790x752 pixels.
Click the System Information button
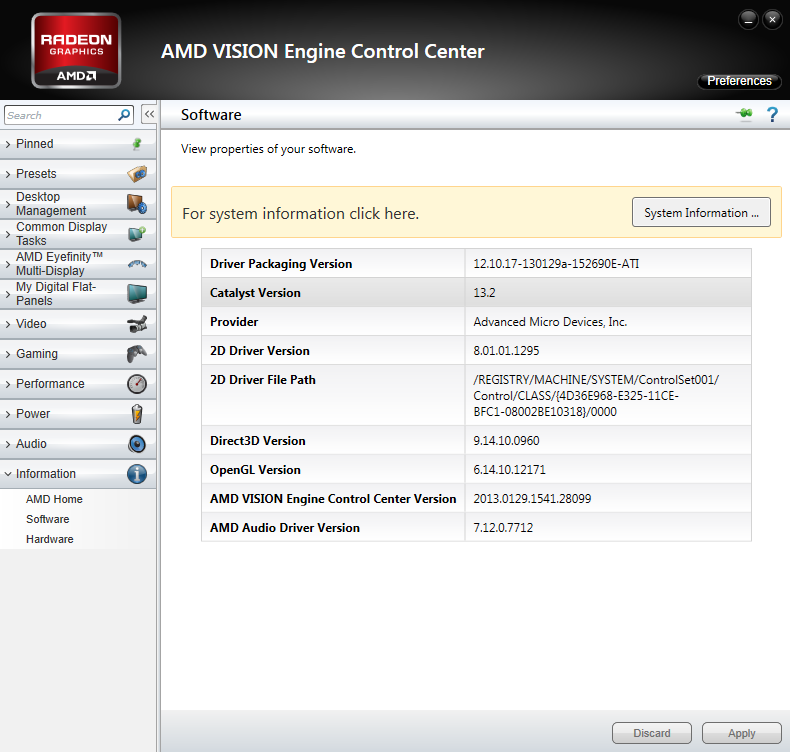click(701, 213)
